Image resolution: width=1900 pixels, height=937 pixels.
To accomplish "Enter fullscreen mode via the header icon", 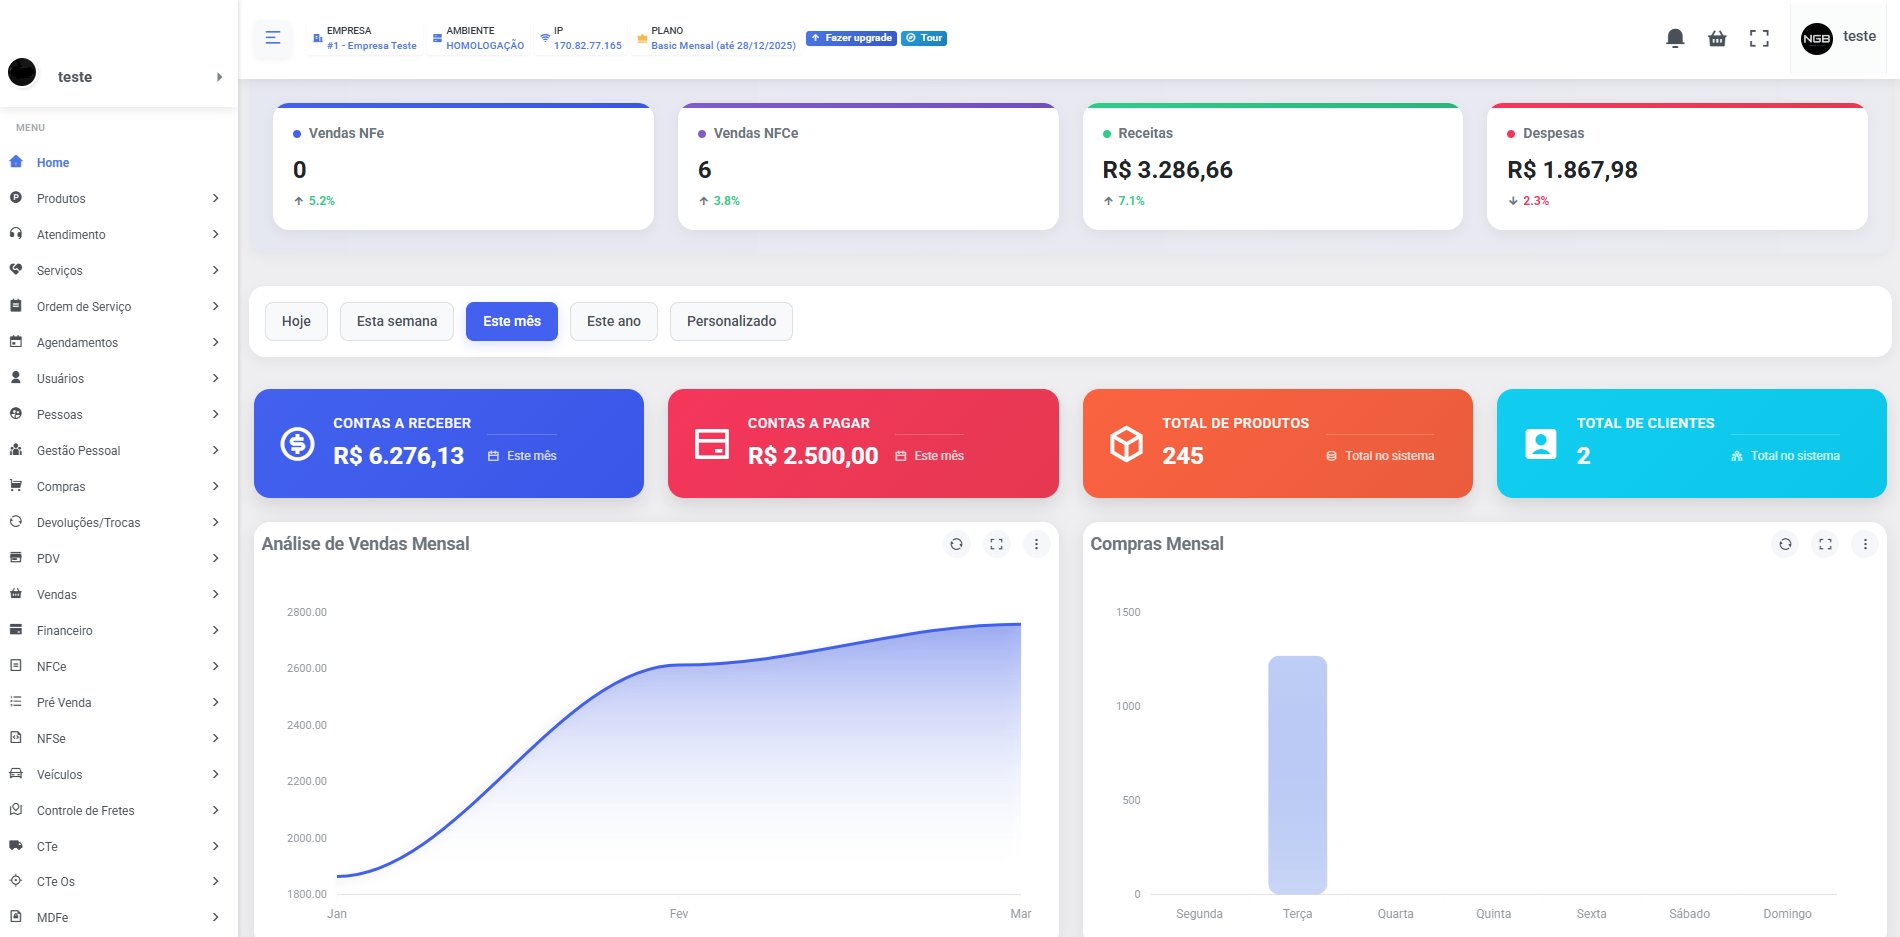I will tap(1759, 37).
